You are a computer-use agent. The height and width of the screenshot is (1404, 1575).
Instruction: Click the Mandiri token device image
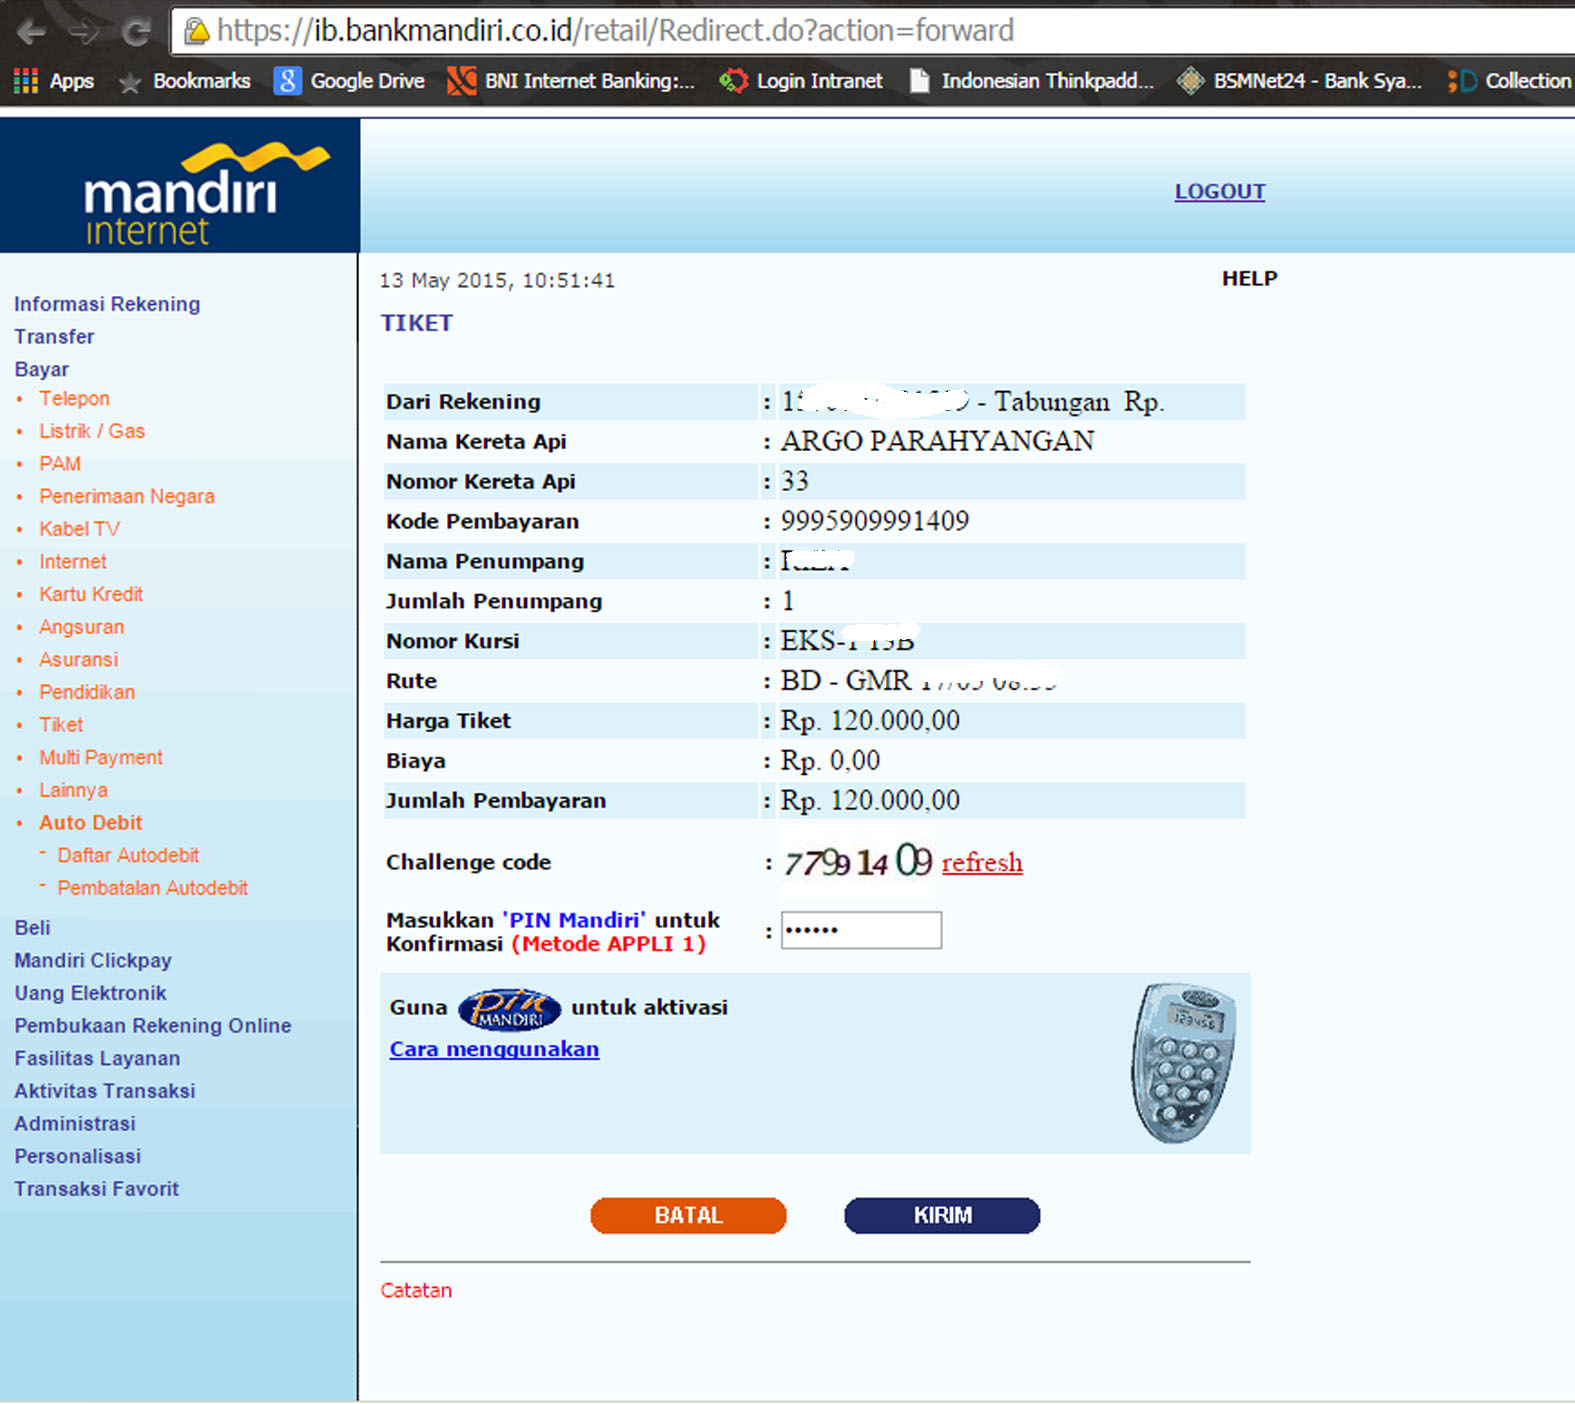coord(1183,1063)
